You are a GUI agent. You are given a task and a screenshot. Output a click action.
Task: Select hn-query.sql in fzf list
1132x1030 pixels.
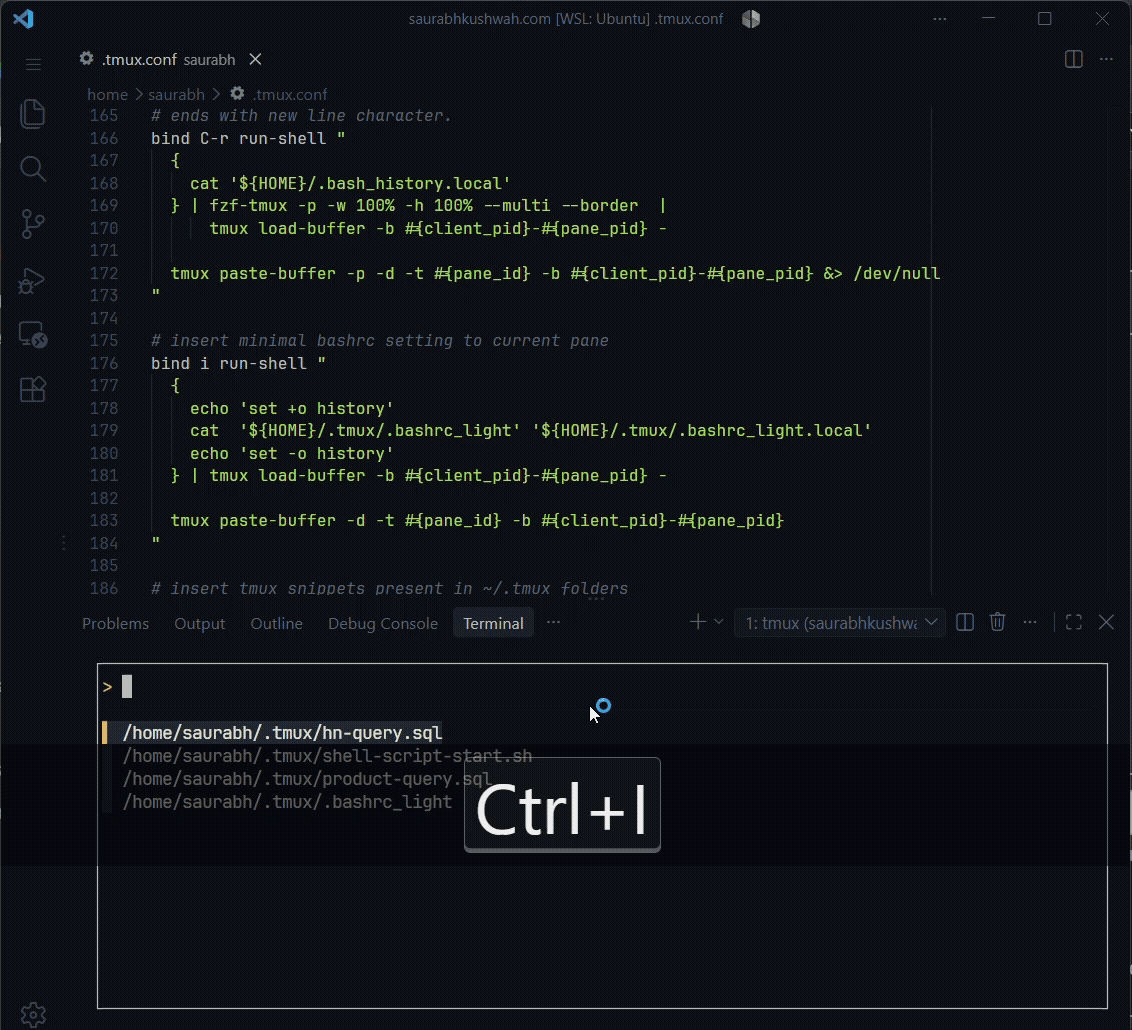282,733
